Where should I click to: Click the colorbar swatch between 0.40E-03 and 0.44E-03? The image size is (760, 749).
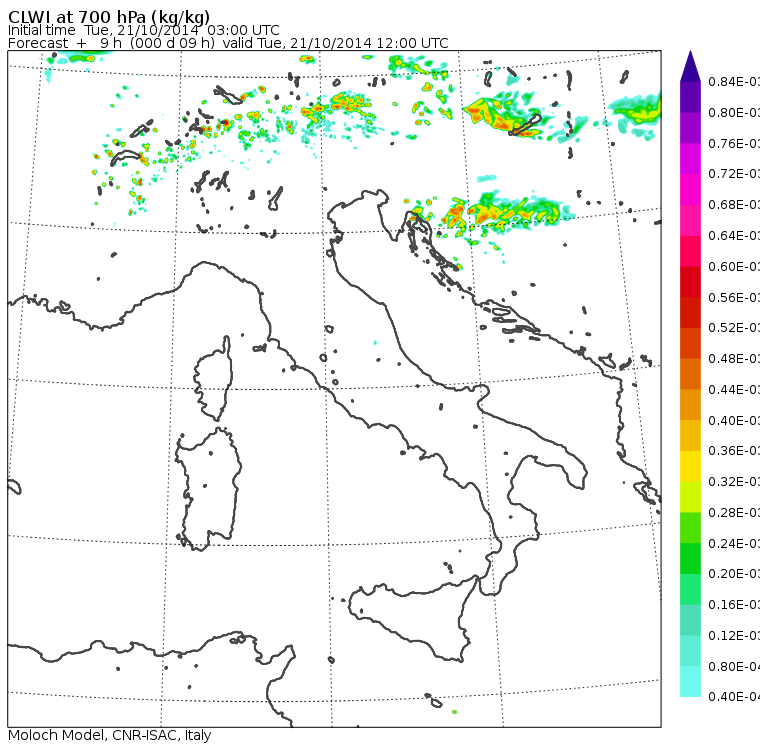[690, 404]
